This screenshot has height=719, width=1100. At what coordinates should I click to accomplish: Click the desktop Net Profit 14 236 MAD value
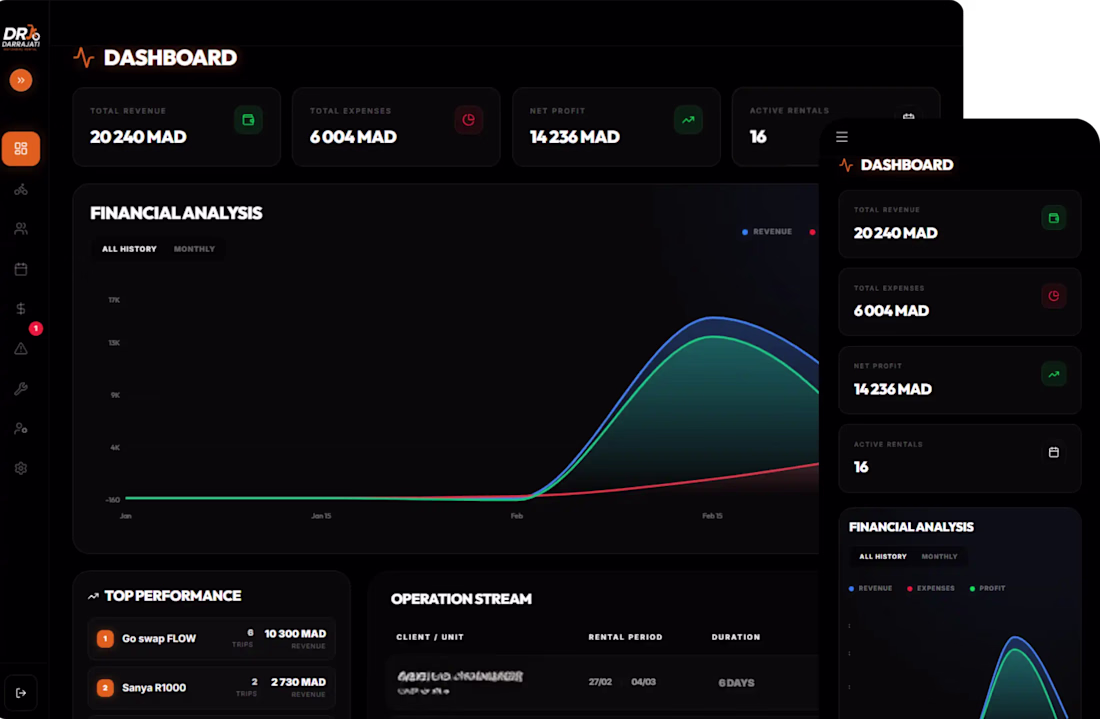click(575, 137)
